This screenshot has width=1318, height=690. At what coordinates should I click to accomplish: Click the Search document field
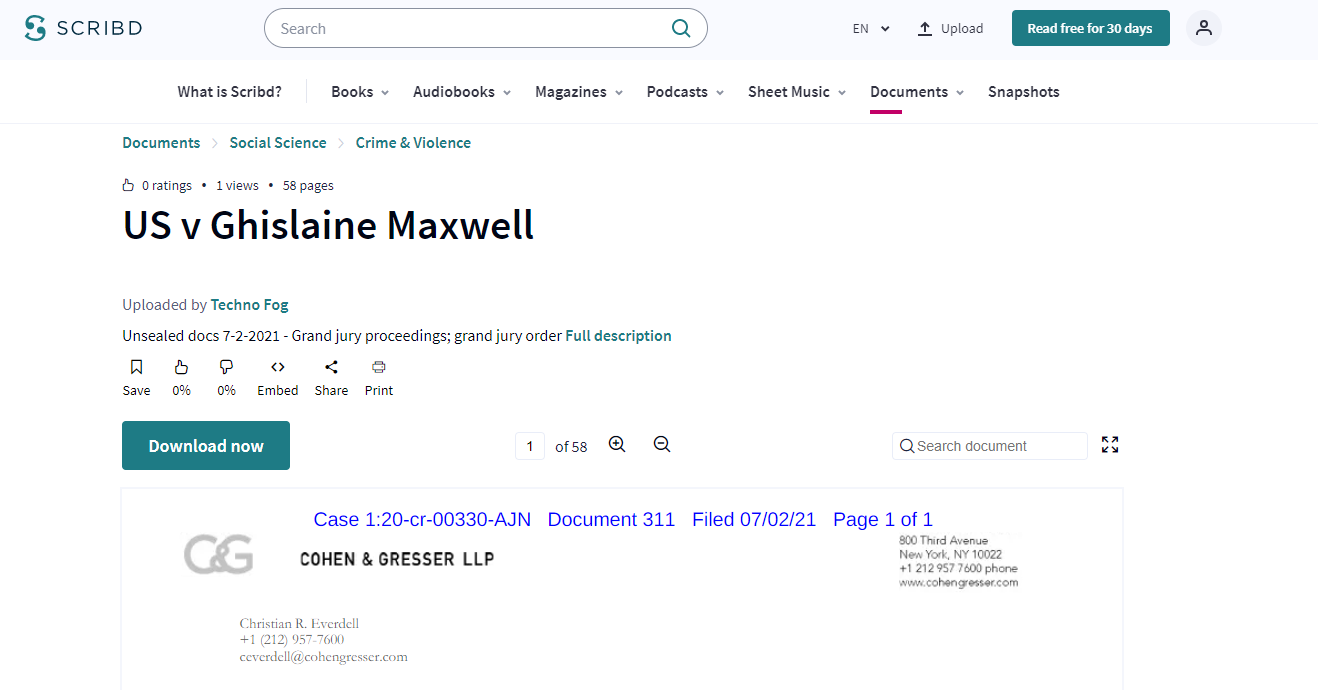click(x=989, y=446)
